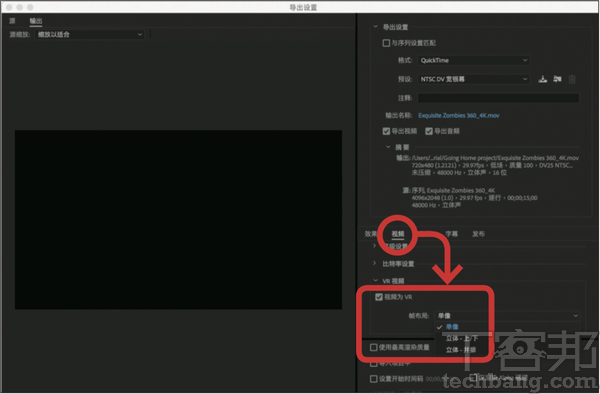Image resolution: width=600 pixels, height=394 pixels.
Task: Choose 立体 - 上/下 layout option
Action: coord(461,338)
